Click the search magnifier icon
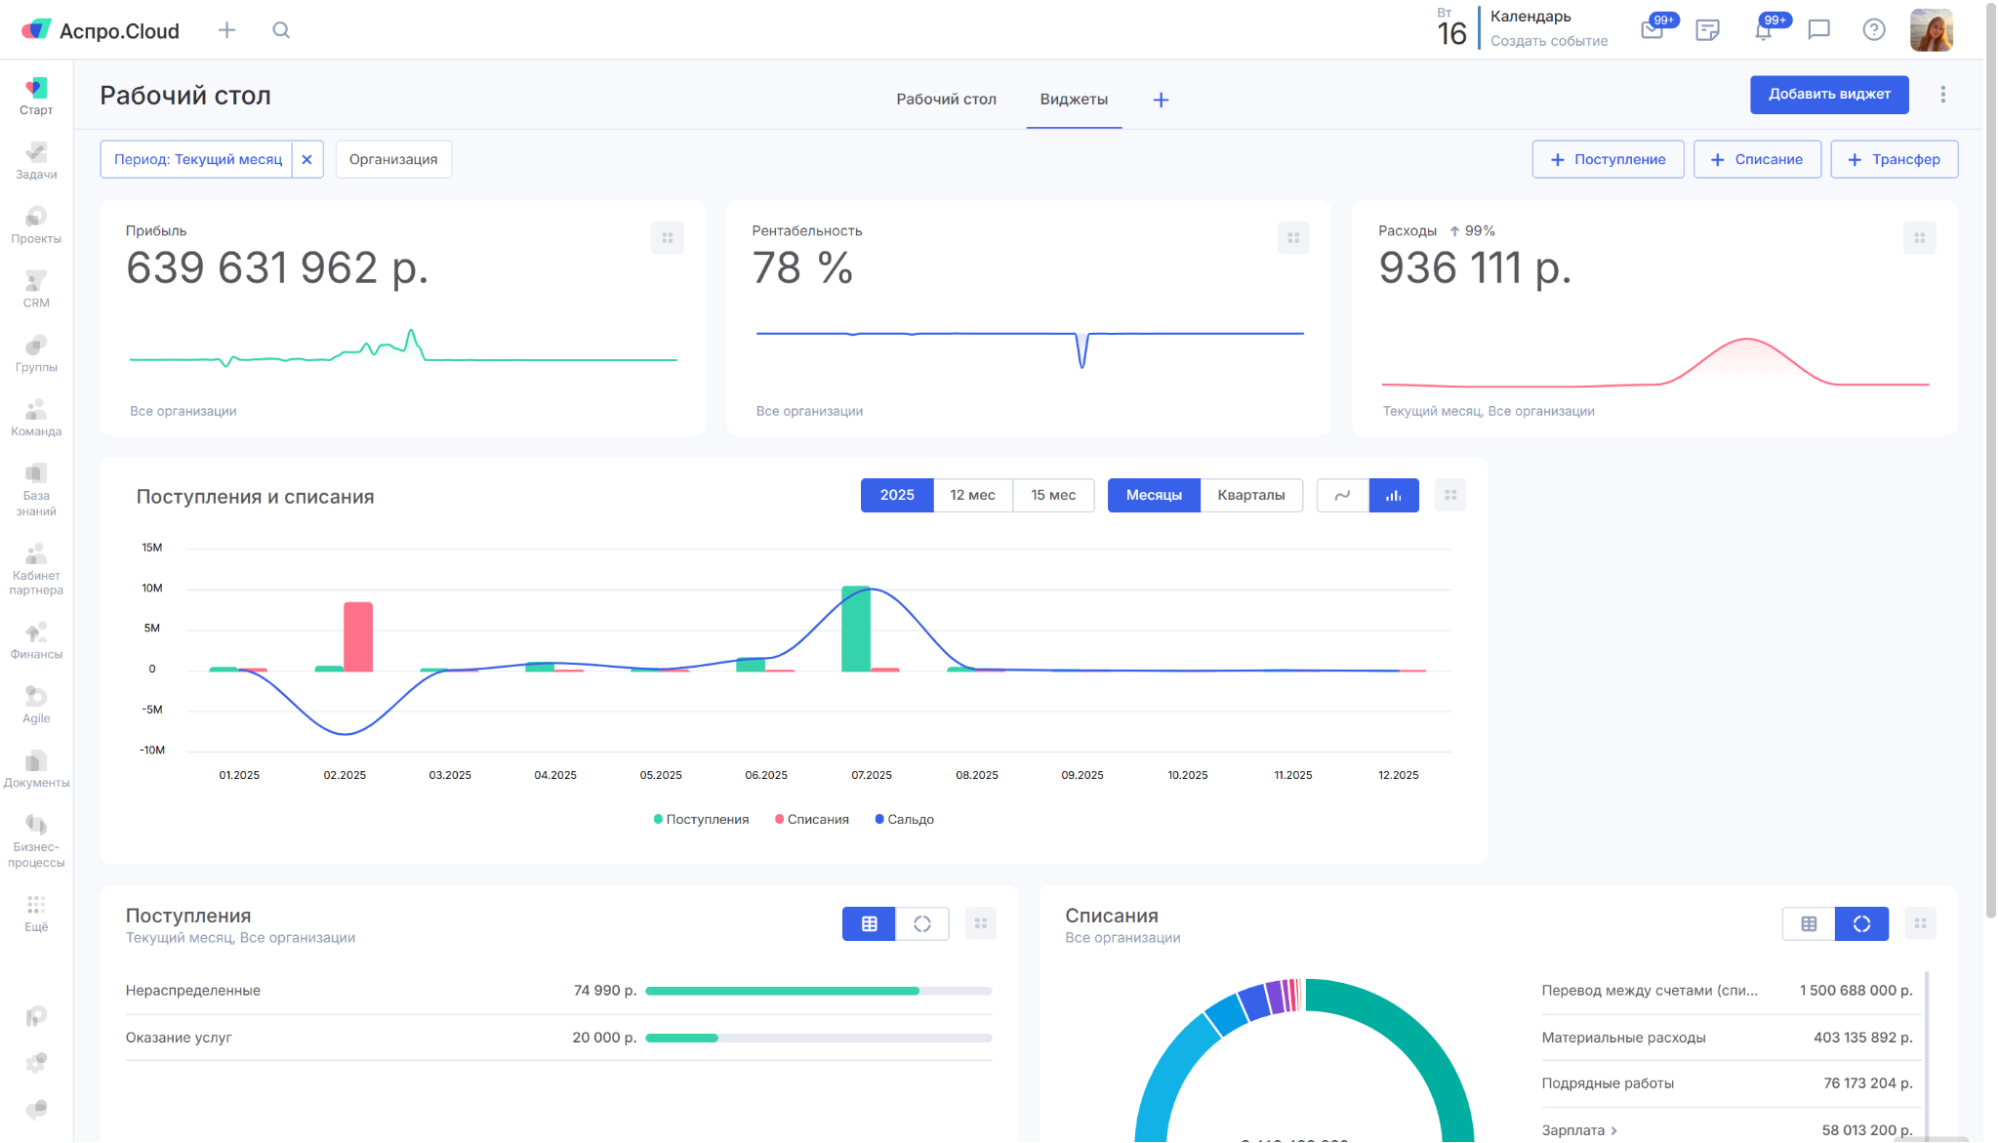The image size is (1999, 1143). (x=281, y=30)
